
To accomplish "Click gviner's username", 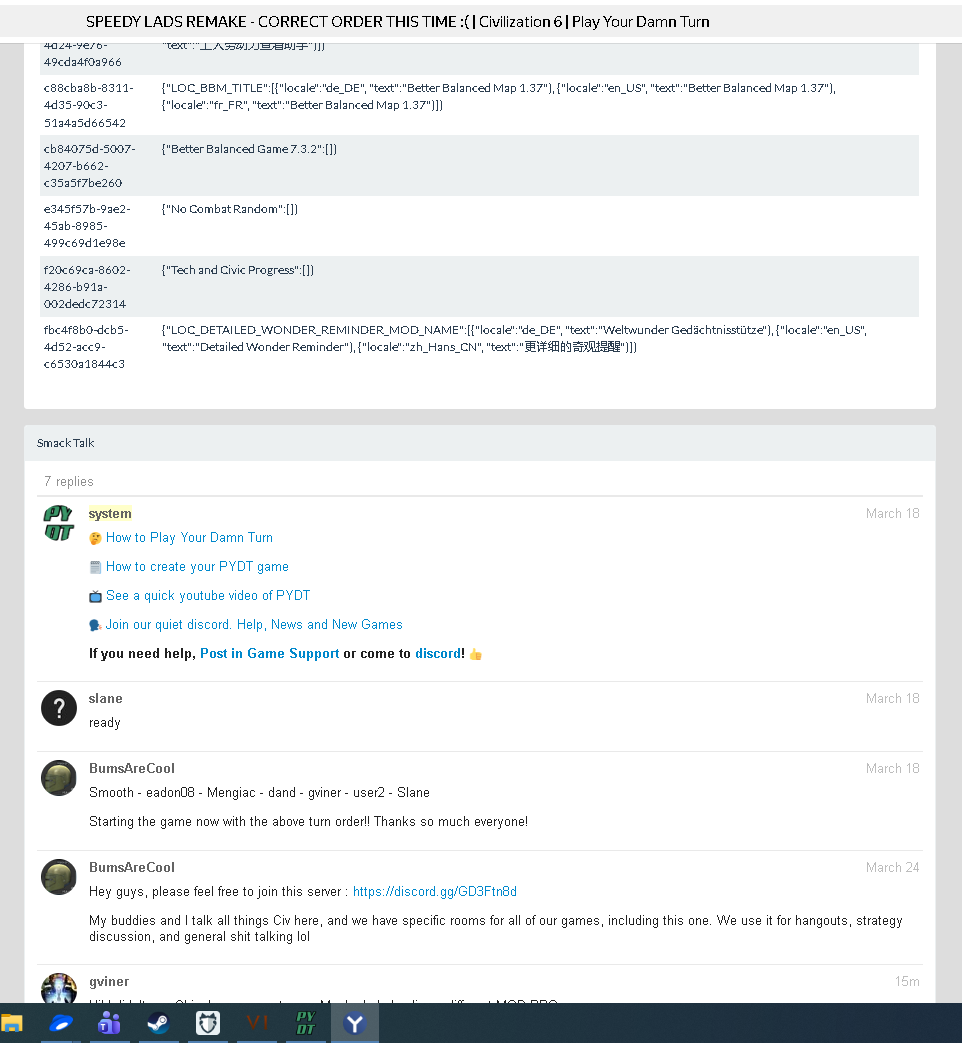I will tap(109, 981).
